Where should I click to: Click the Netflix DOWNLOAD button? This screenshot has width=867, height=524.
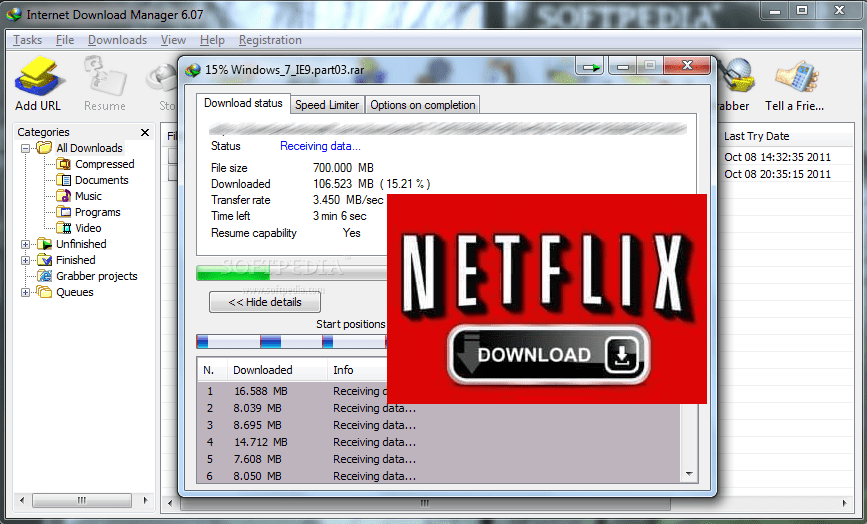tap(548, 354)
